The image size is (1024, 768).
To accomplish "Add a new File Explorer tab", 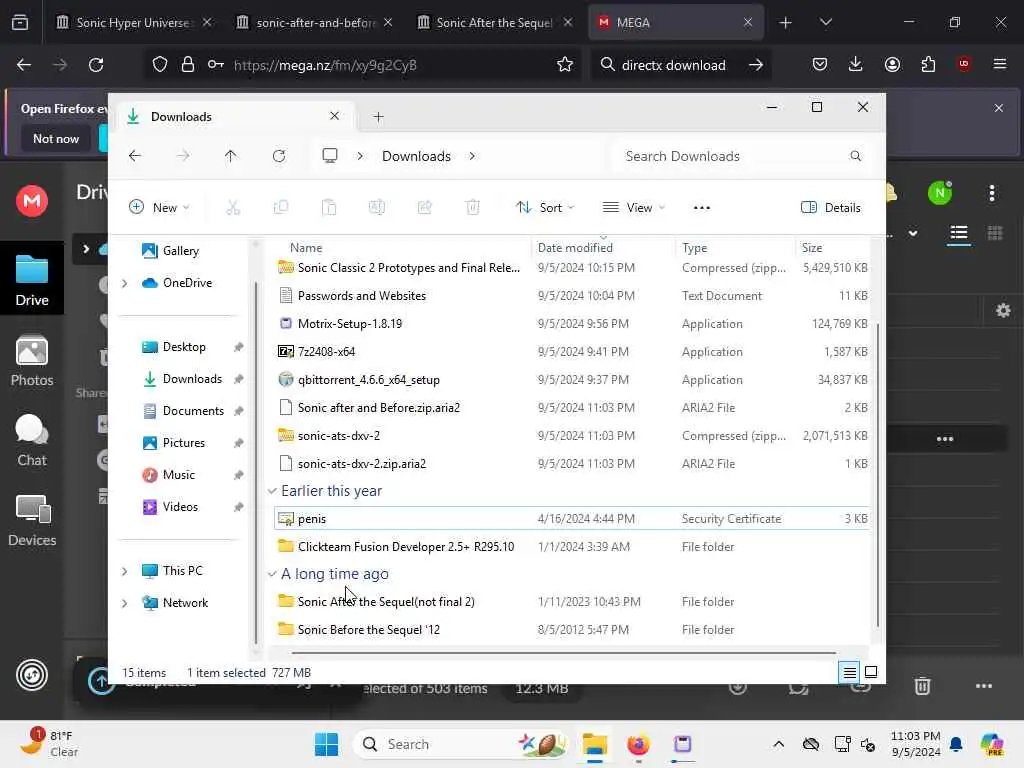I will [x=378, y=117].
